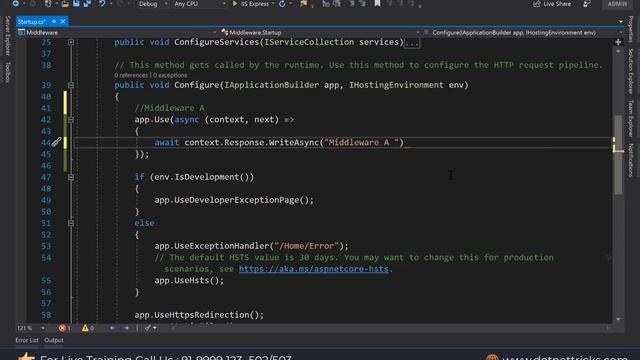Screen dimensions: 640x360
Task: Place cursor after WriteAsync("Middleware A ")
Action: coord(404,142)
